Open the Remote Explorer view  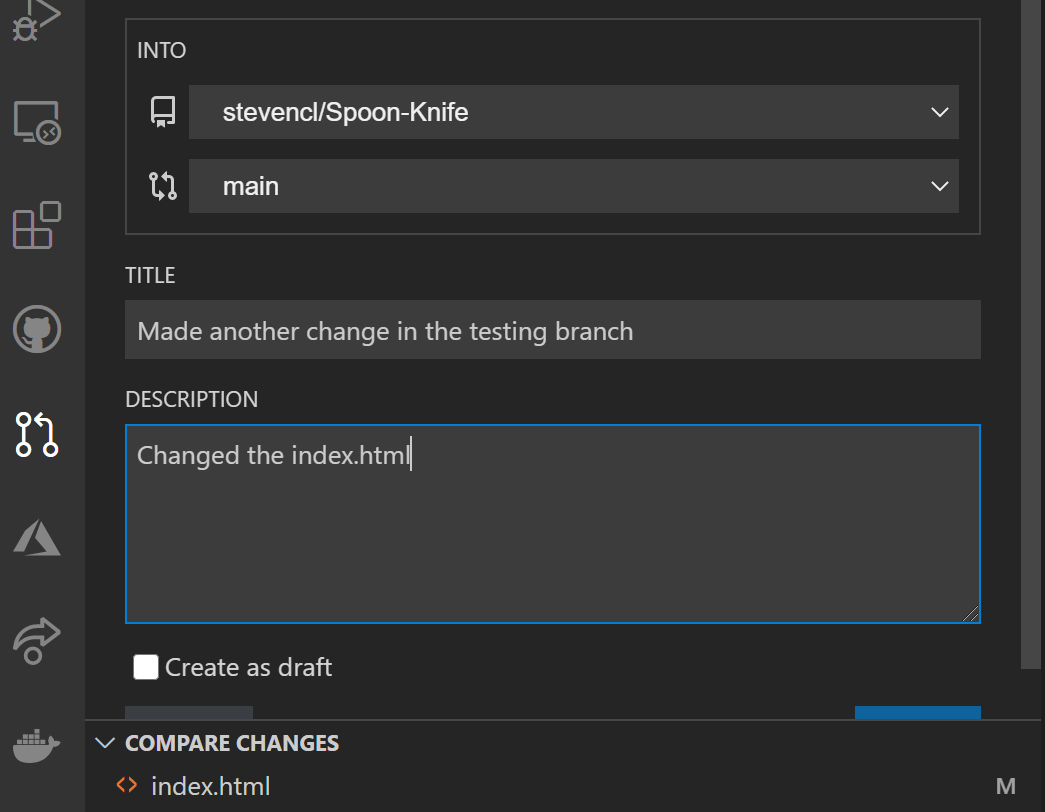tap(37, 123)
